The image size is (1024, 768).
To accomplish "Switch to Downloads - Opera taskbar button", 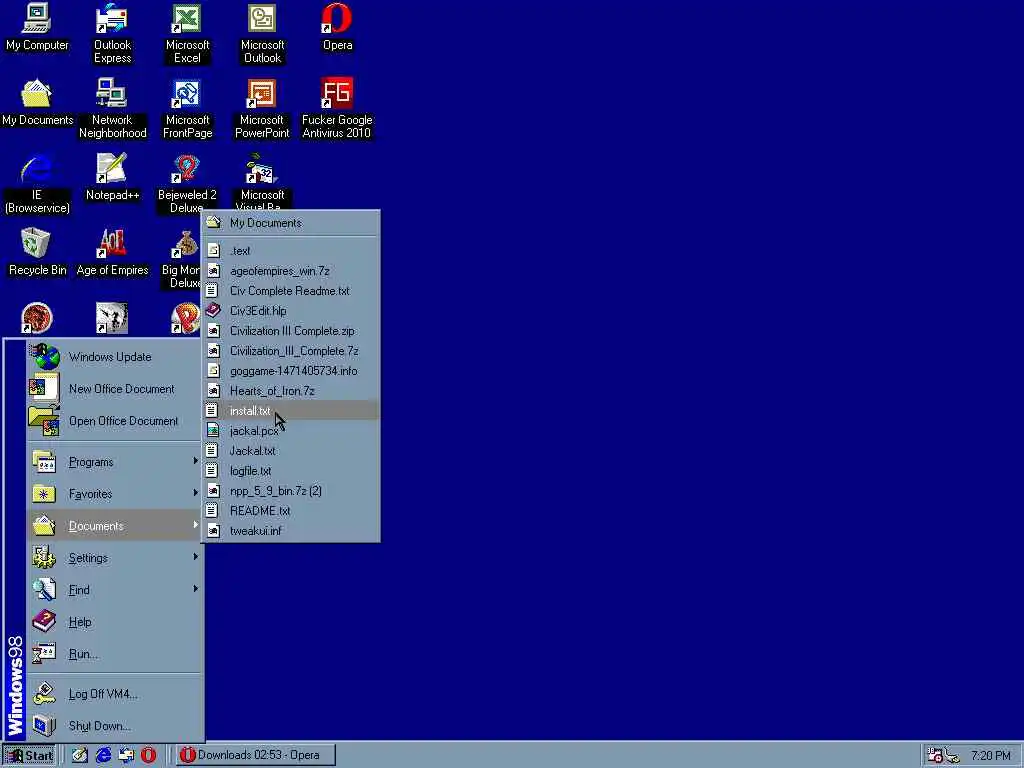I will tap(255, 755).
